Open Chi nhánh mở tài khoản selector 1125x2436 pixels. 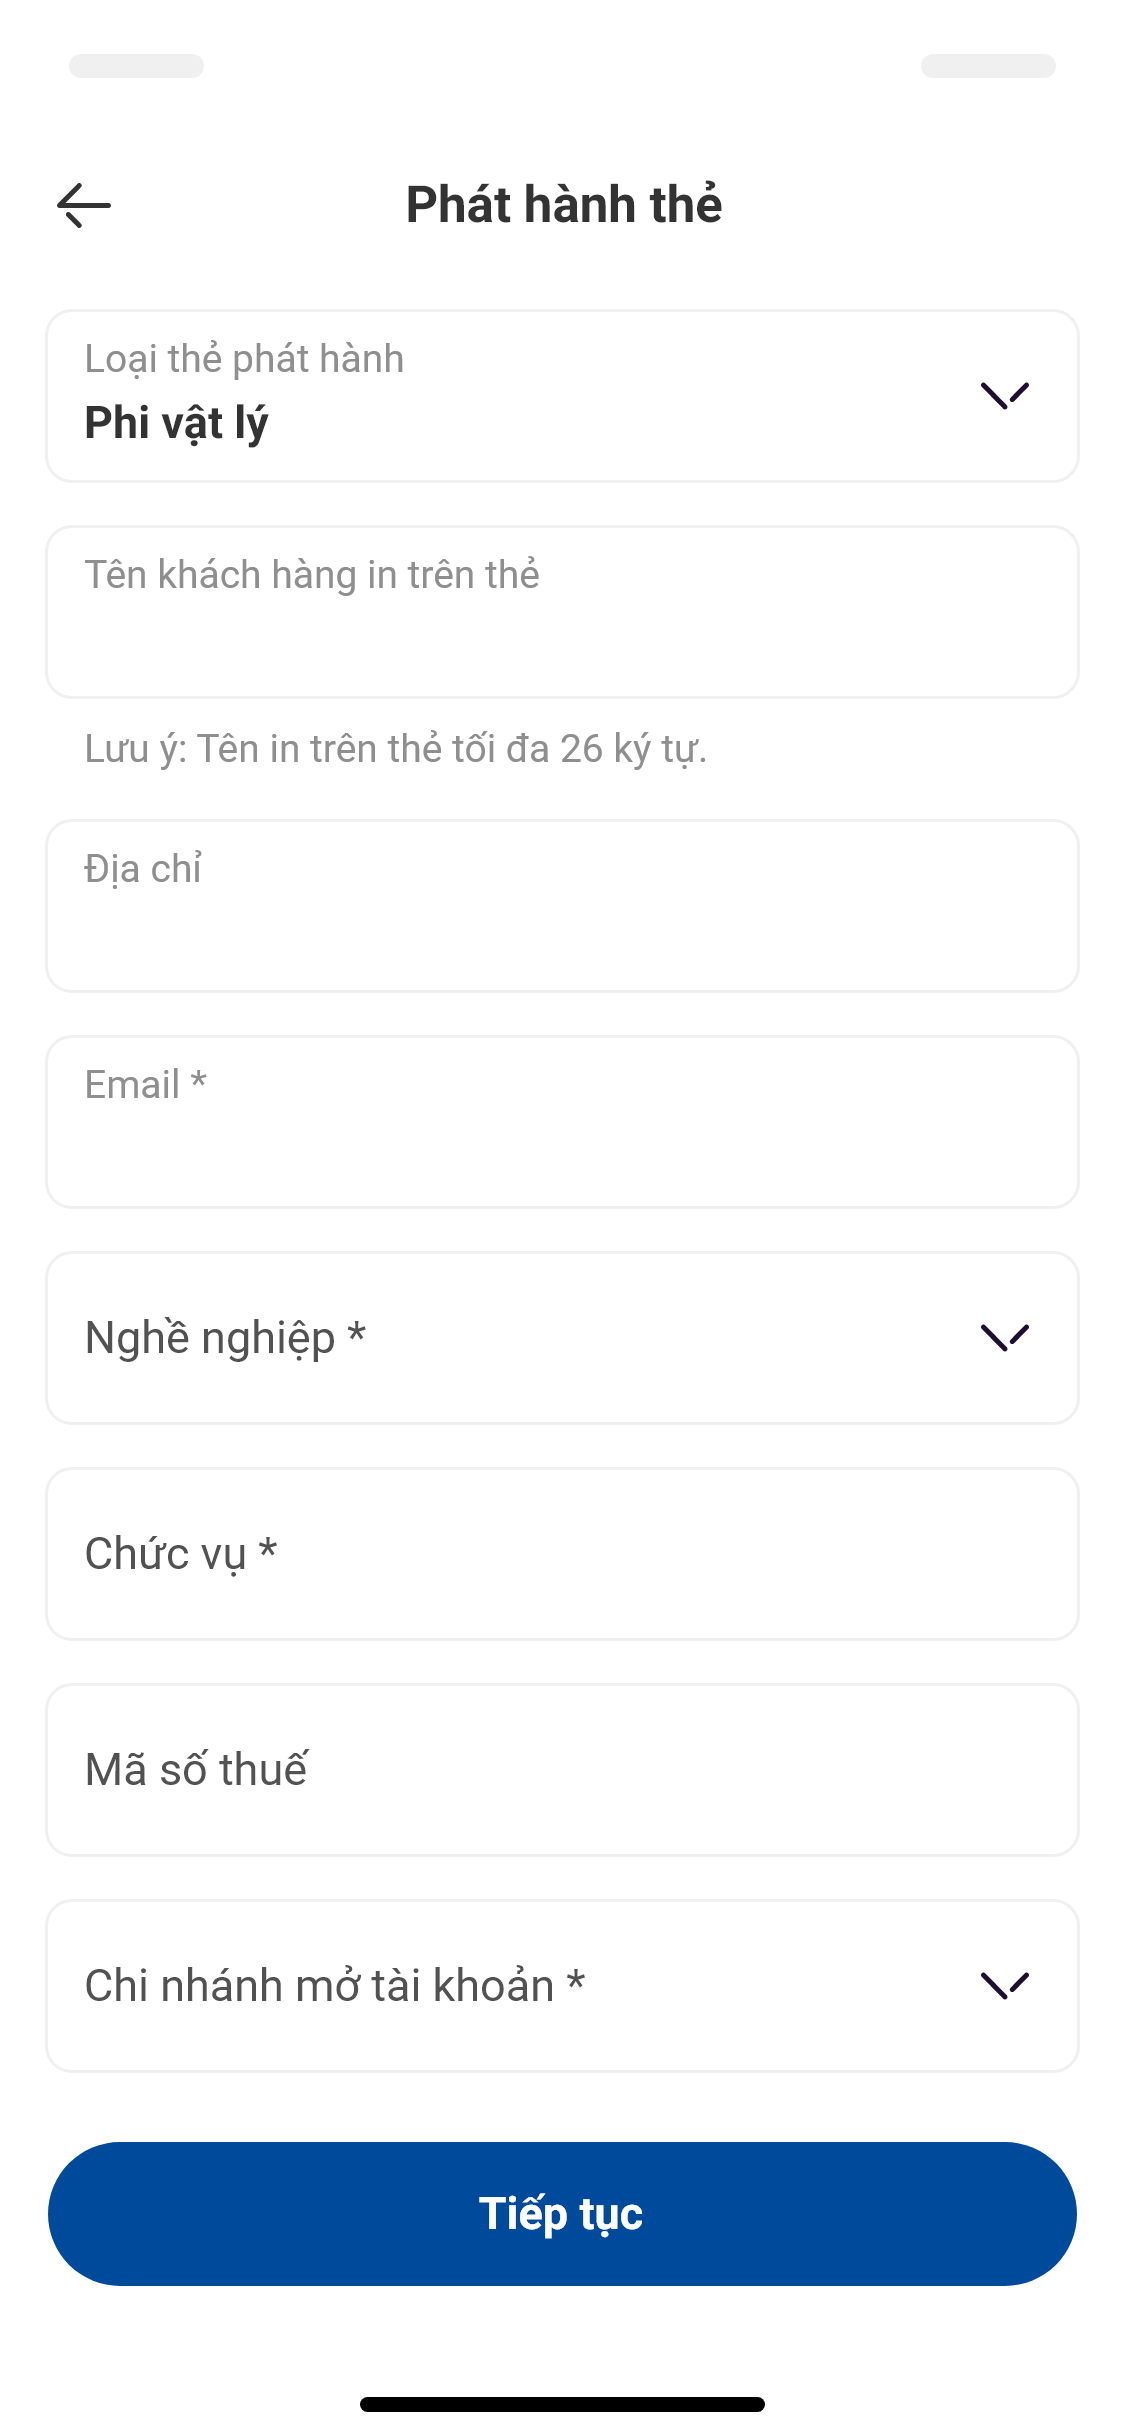point(561,1986)
